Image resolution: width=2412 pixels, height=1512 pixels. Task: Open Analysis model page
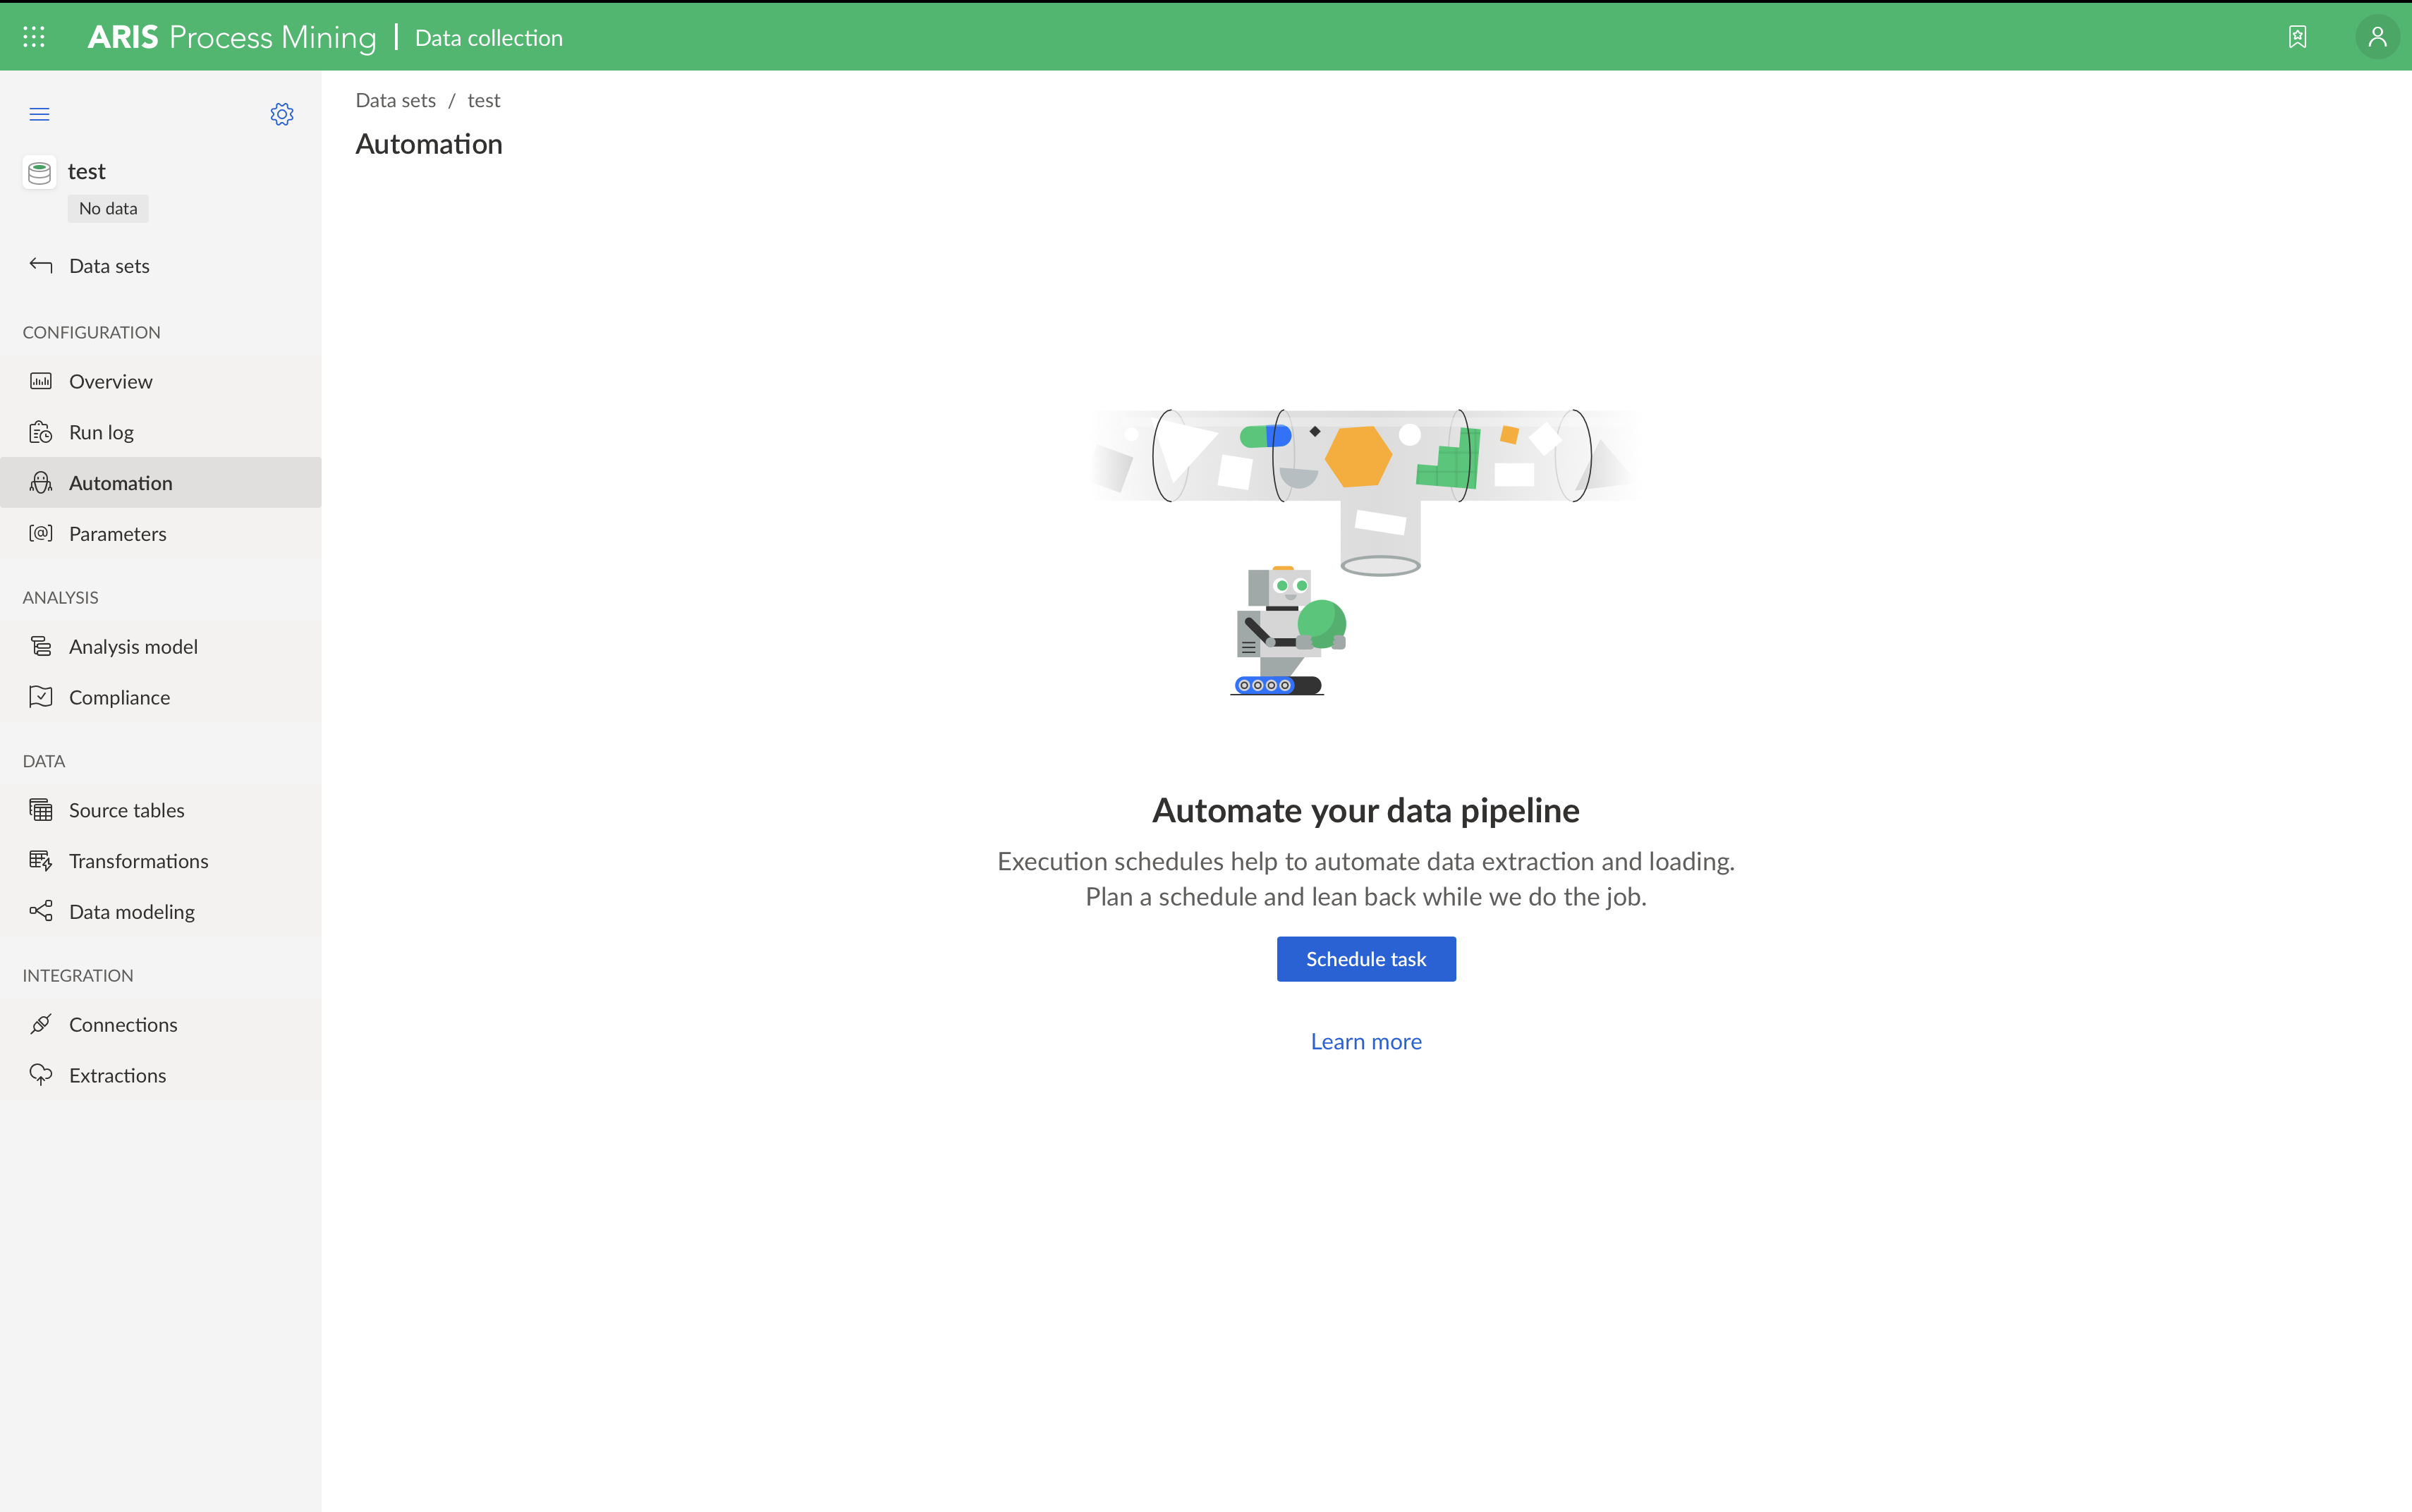160,647
